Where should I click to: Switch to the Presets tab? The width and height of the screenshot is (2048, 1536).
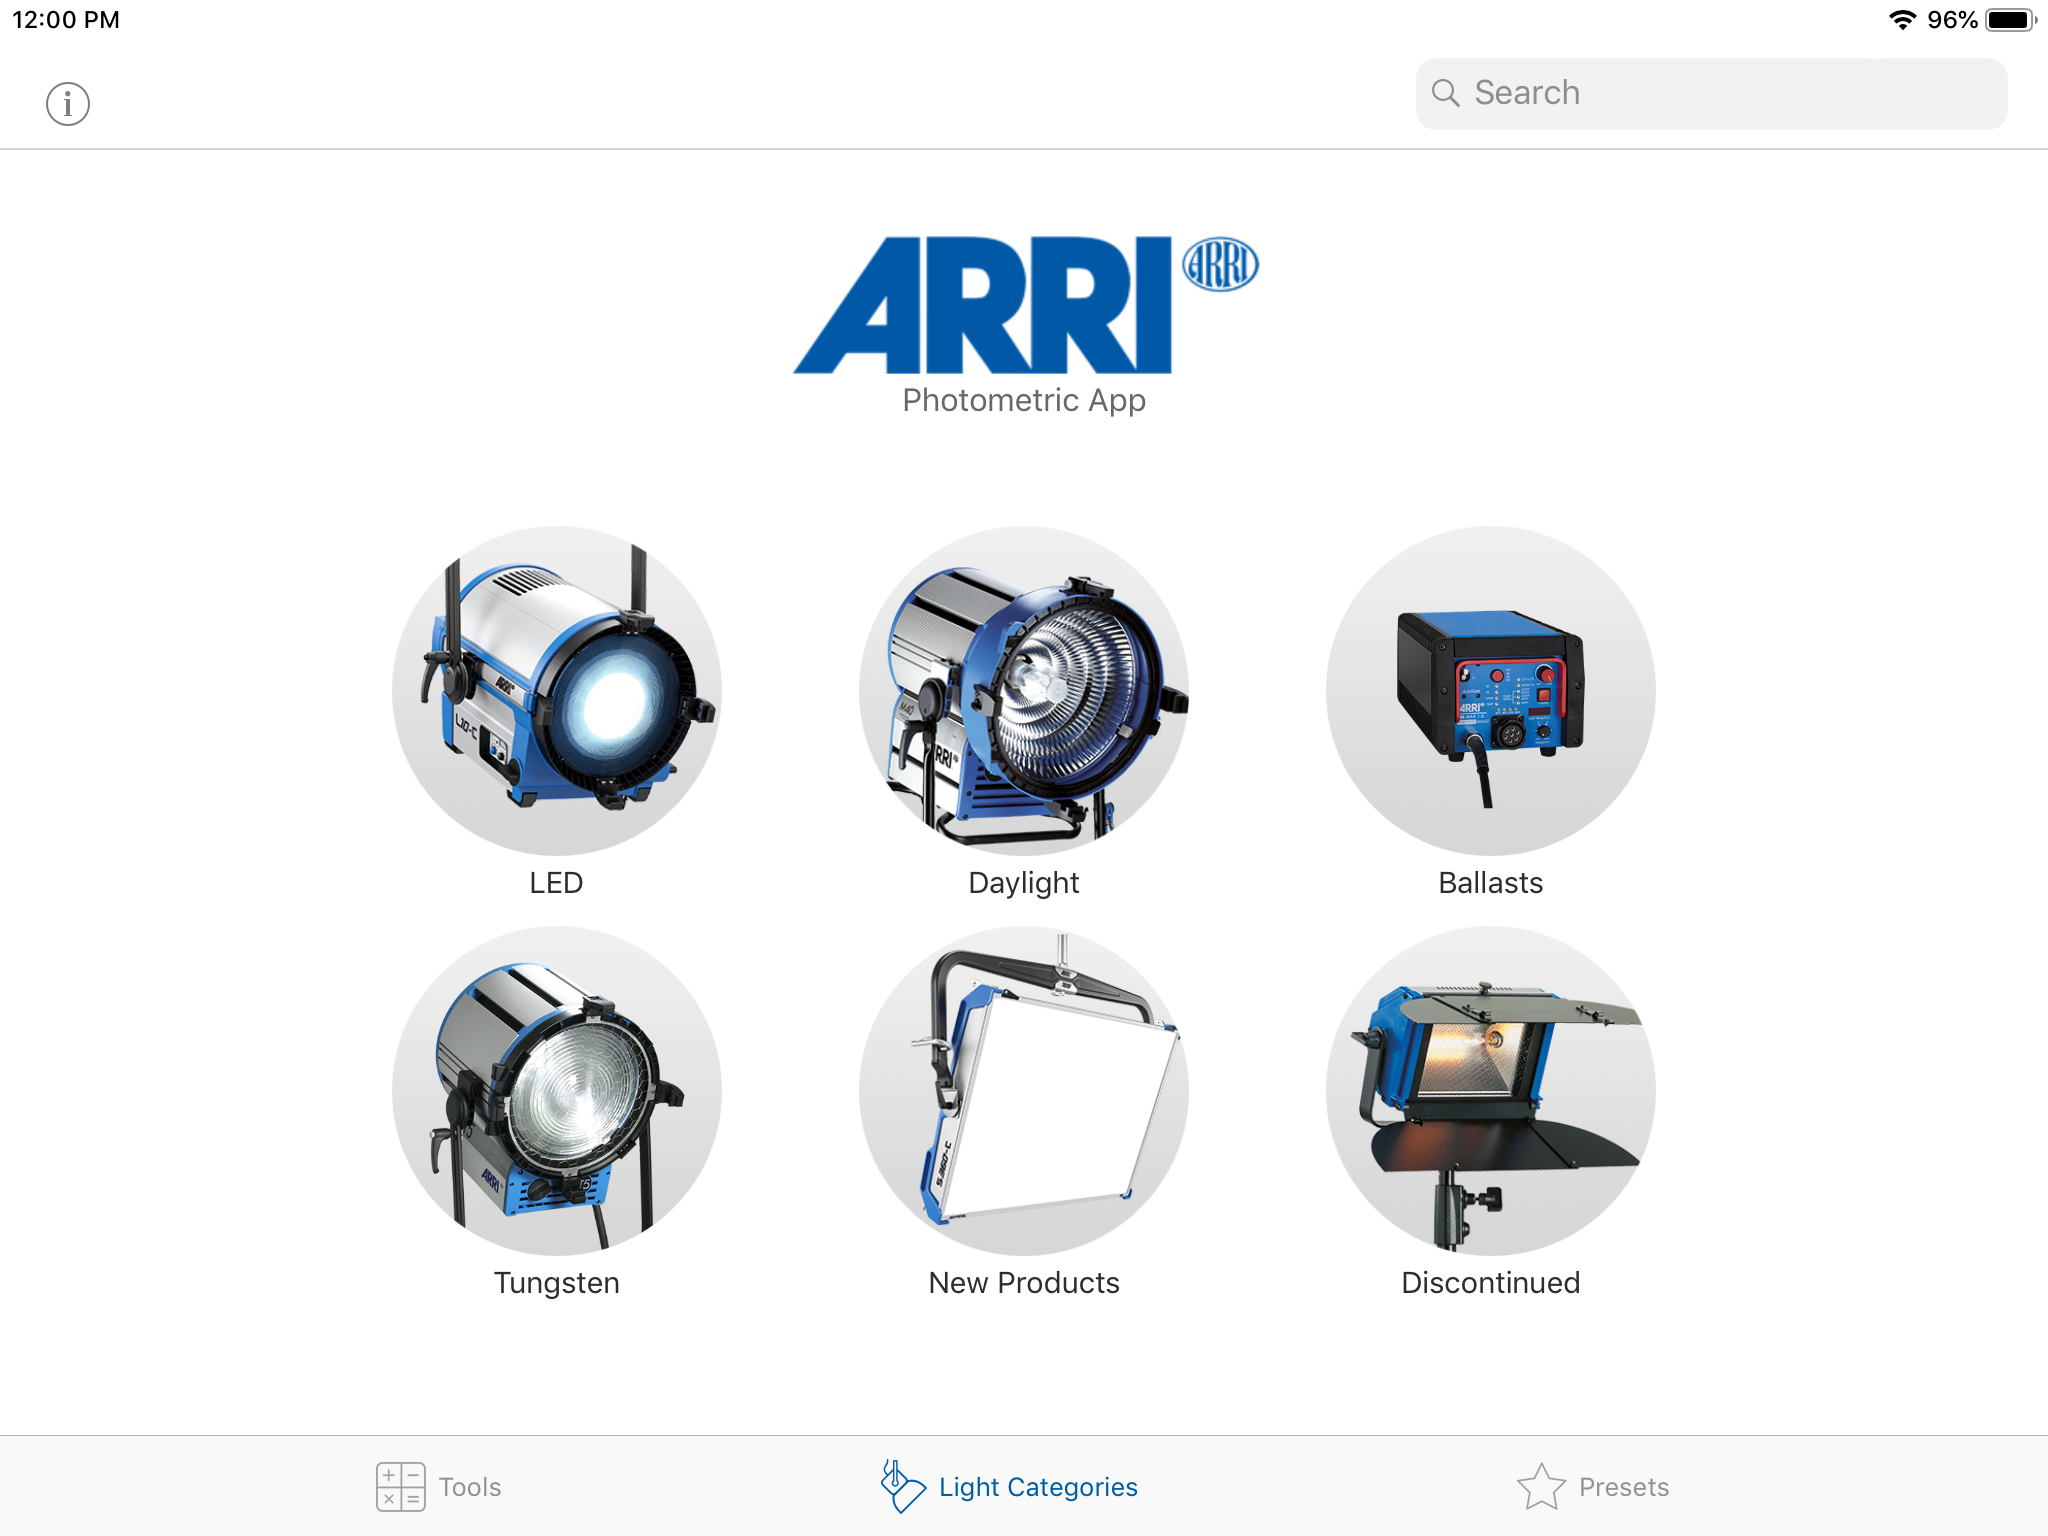coord(1623,1487)
